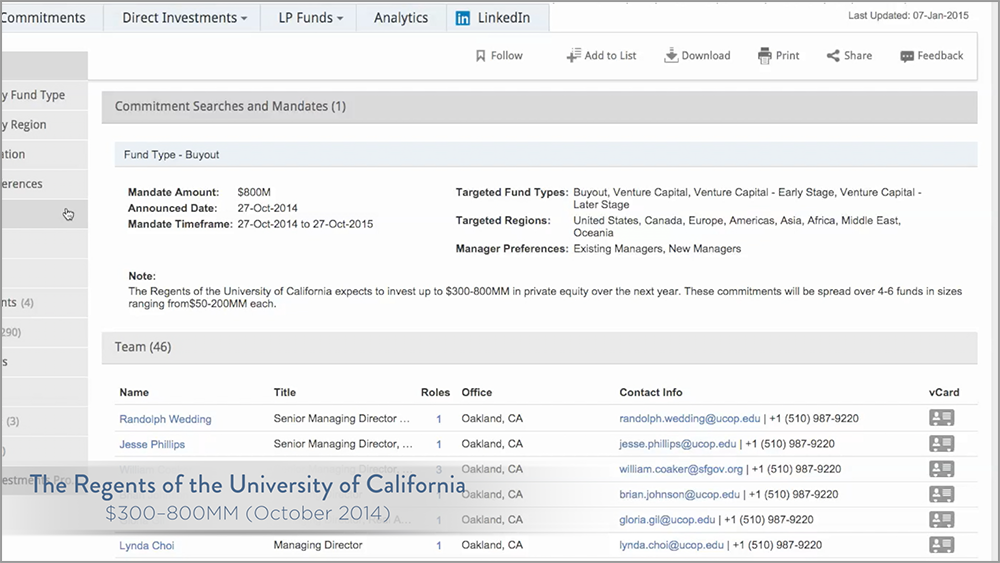This screenshot has width=1000, height=563.
Task: Select the Fund Type sidebar item
Action: pos(43,95)
